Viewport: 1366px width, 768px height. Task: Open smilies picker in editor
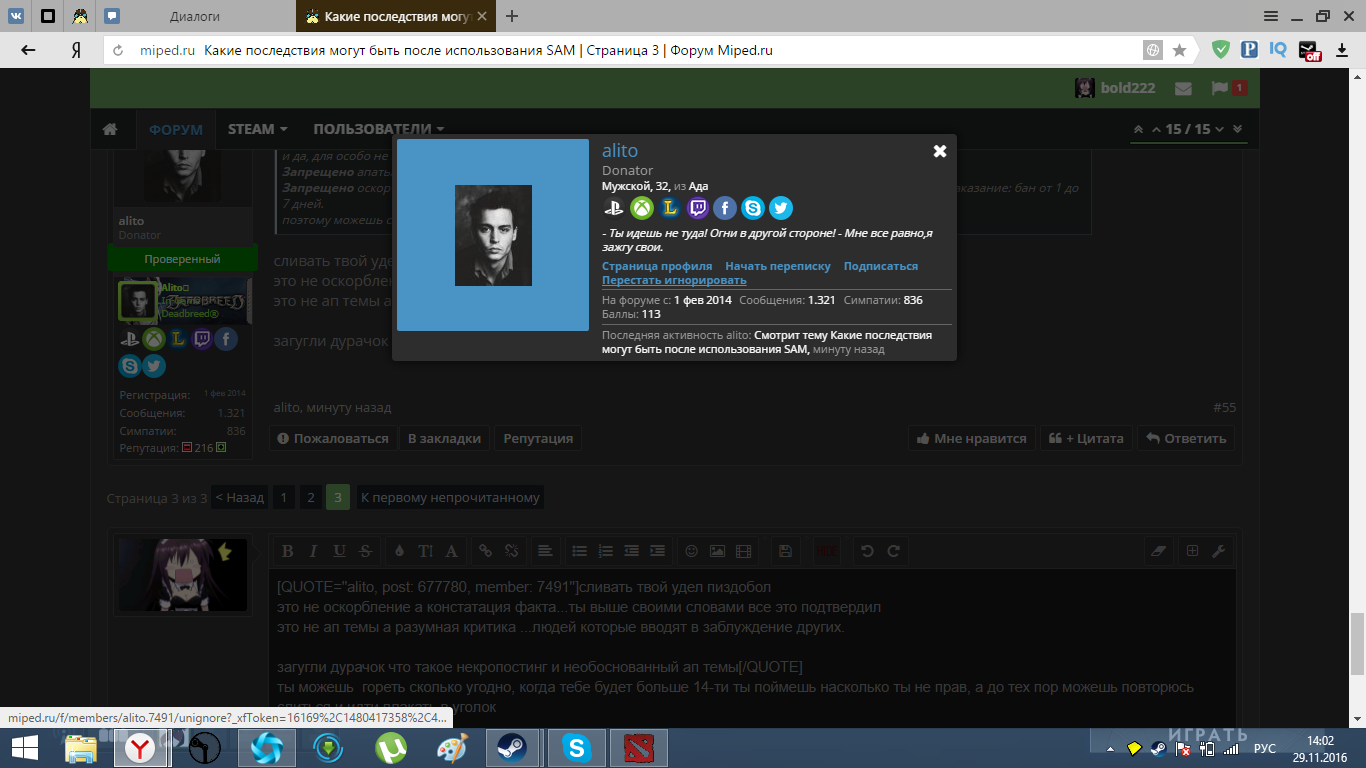pyautogui.click(x=691, y=551)
